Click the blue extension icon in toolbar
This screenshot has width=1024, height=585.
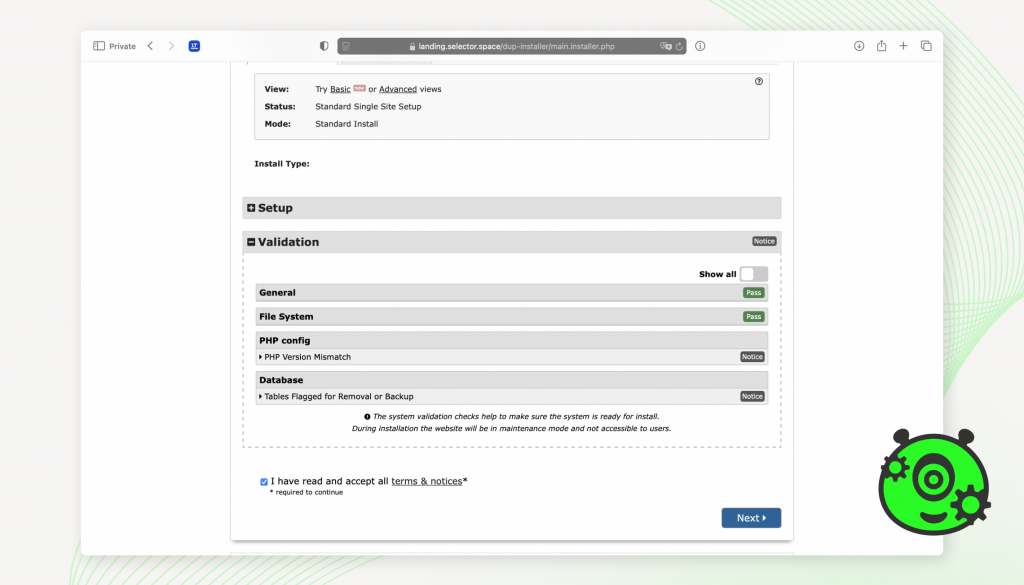point(194,46)
